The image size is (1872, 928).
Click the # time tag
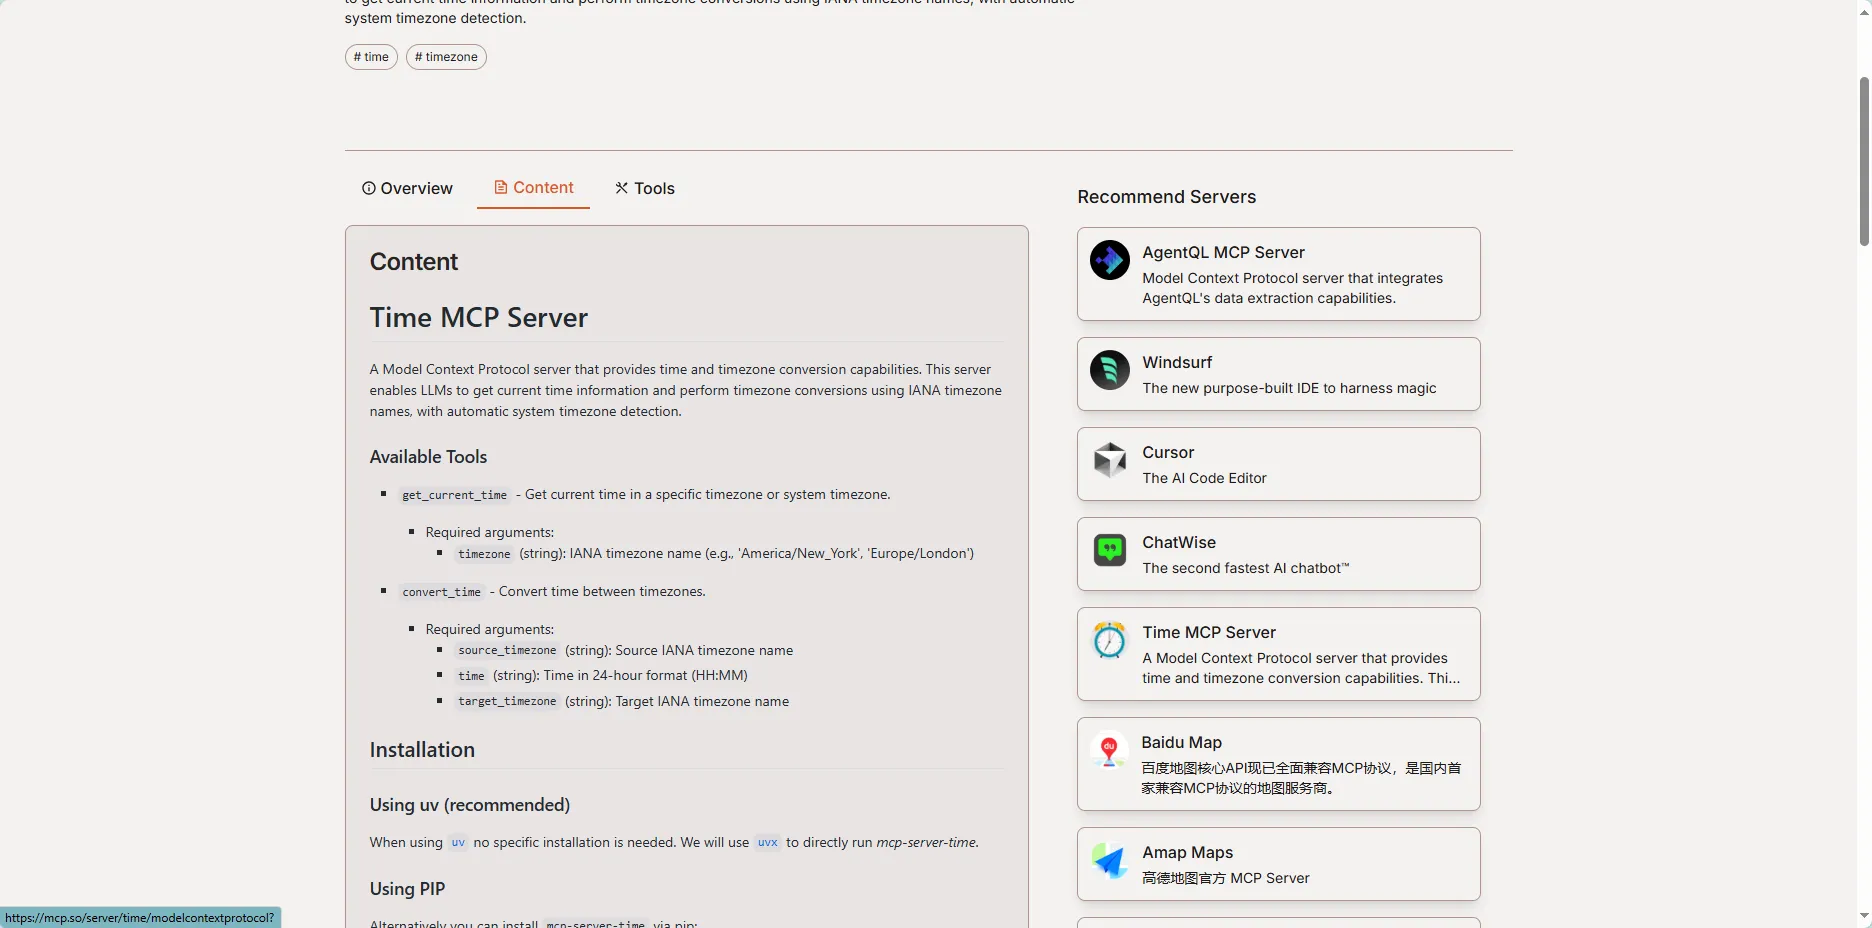[x=371, y=57]
